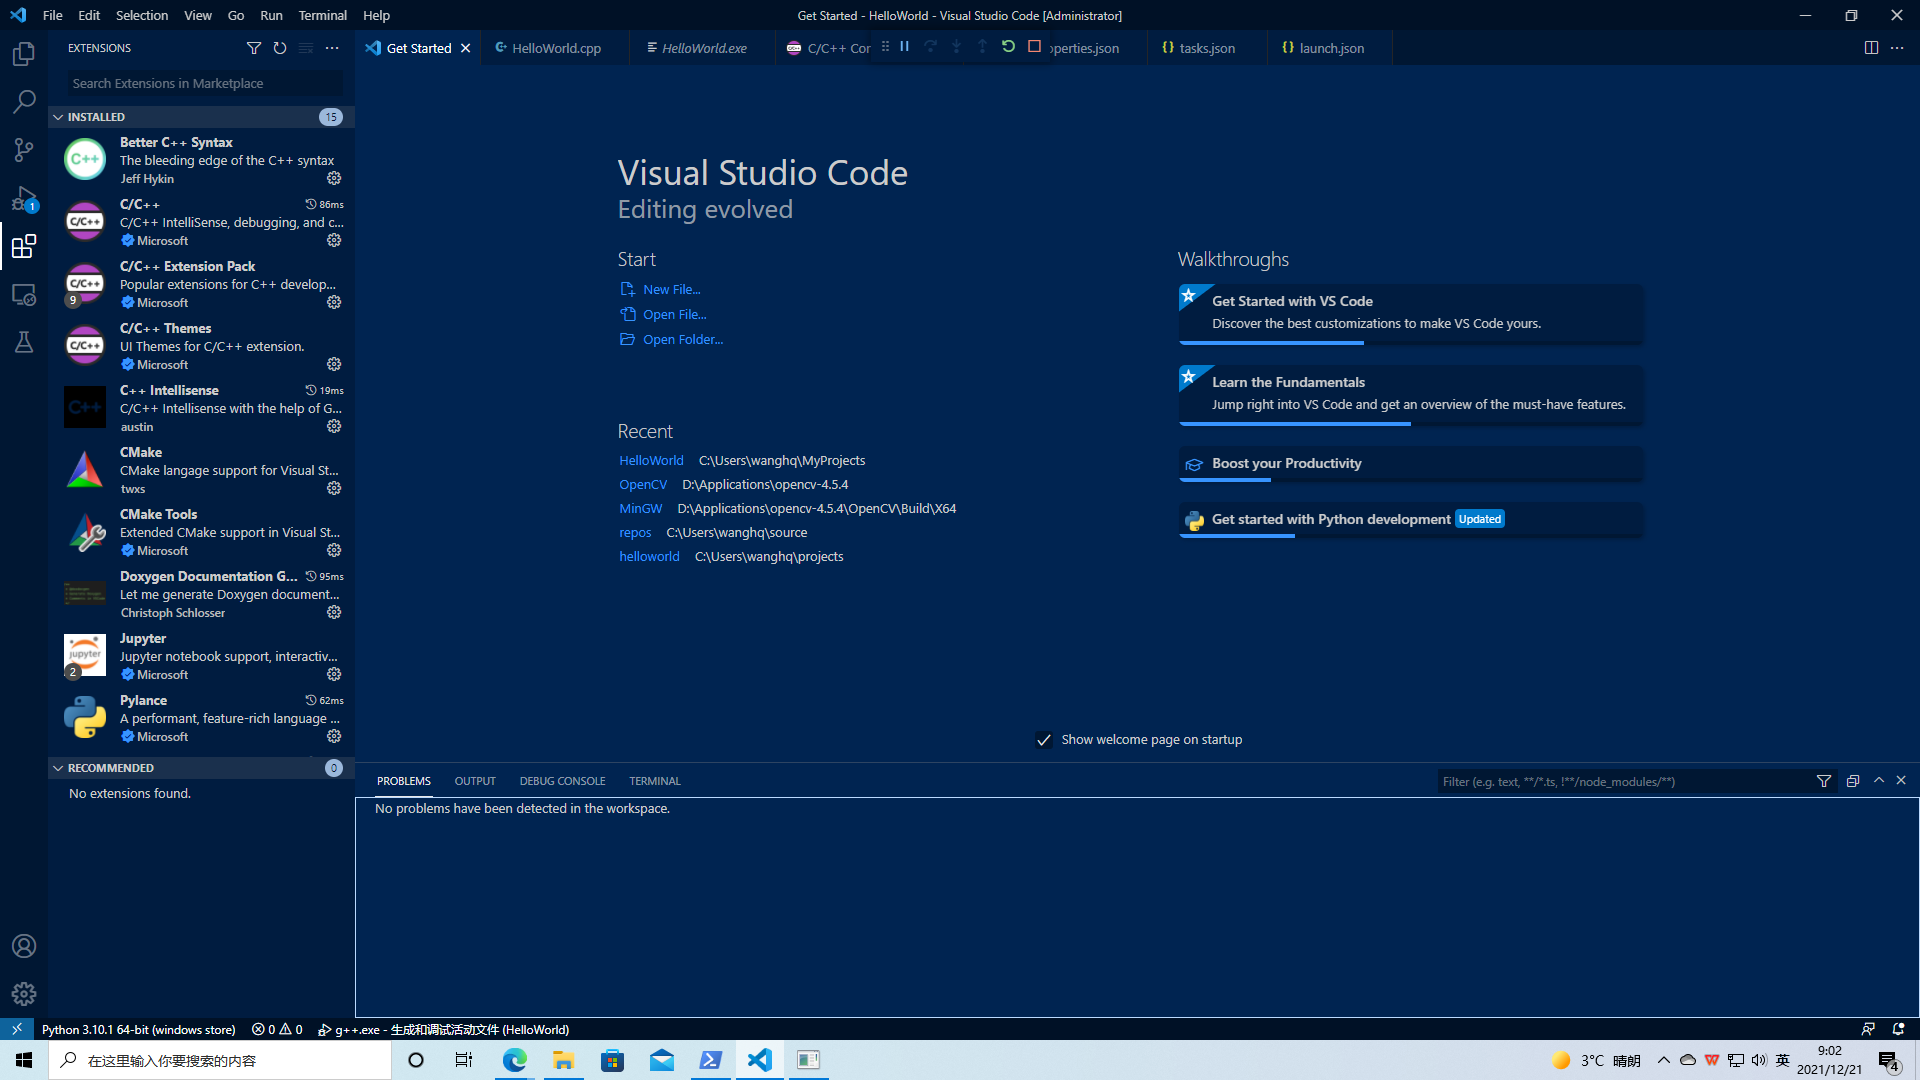
Task: Maximize the bottom panel size
Action: point(1879,781)
